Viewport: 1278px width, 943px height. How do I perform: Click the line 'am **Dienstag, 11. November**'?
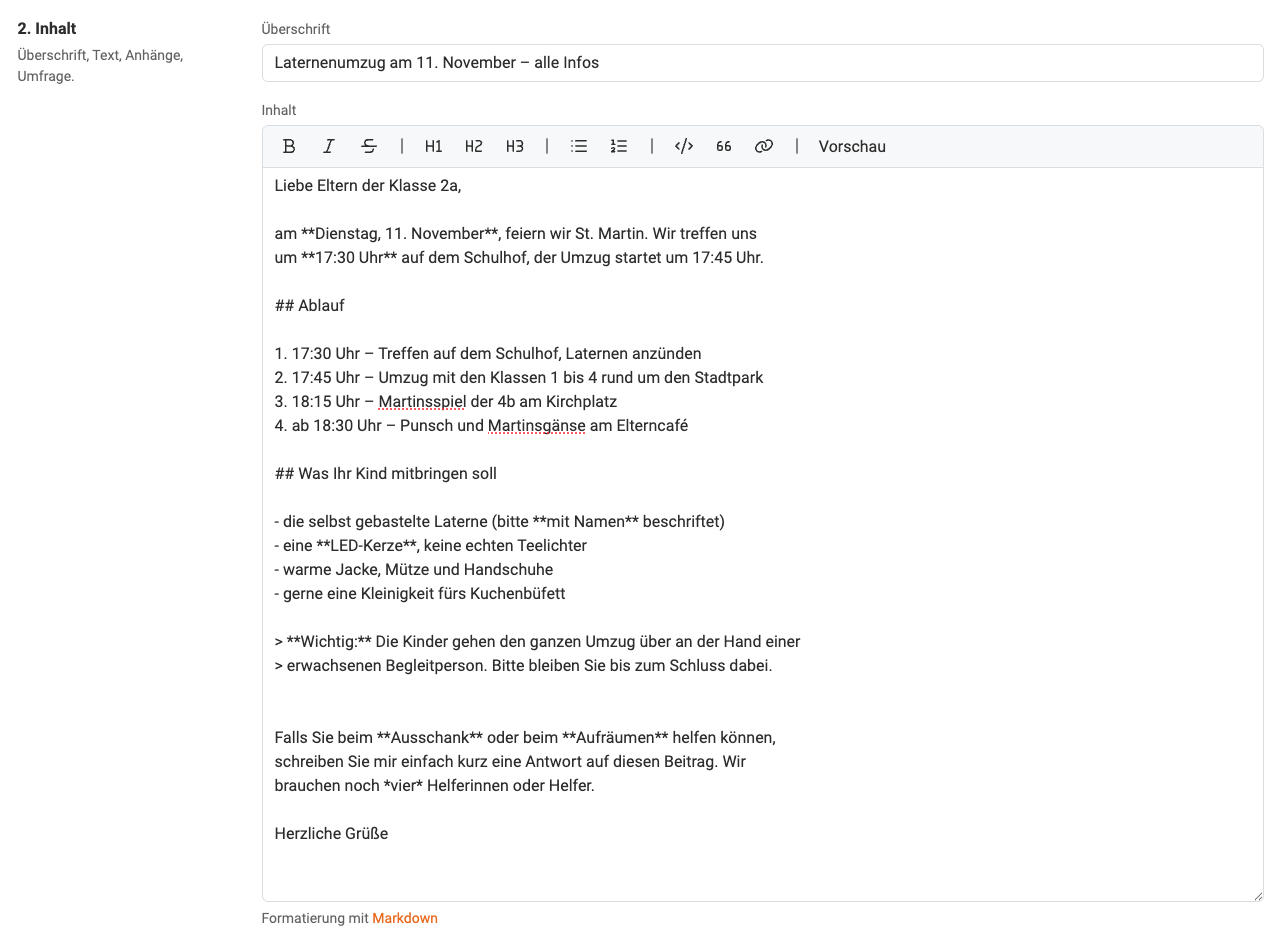(x=515, y=234)
